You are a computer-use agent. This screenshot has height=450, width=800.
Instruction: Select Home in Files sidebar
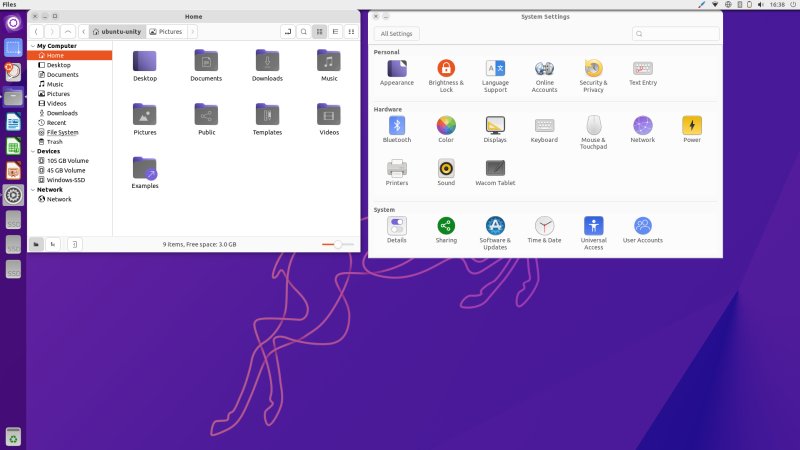click(70, 55)
